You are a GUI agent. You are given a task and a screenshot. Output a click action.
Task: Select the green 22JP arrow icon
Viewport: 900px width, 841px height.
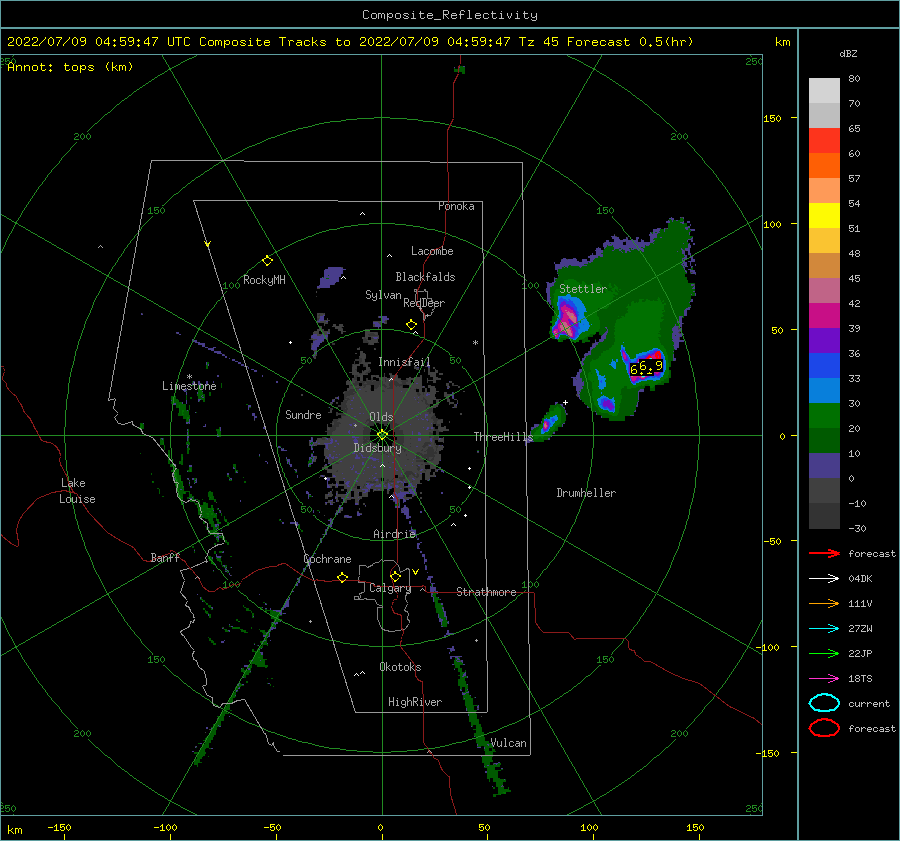(824, 653)
